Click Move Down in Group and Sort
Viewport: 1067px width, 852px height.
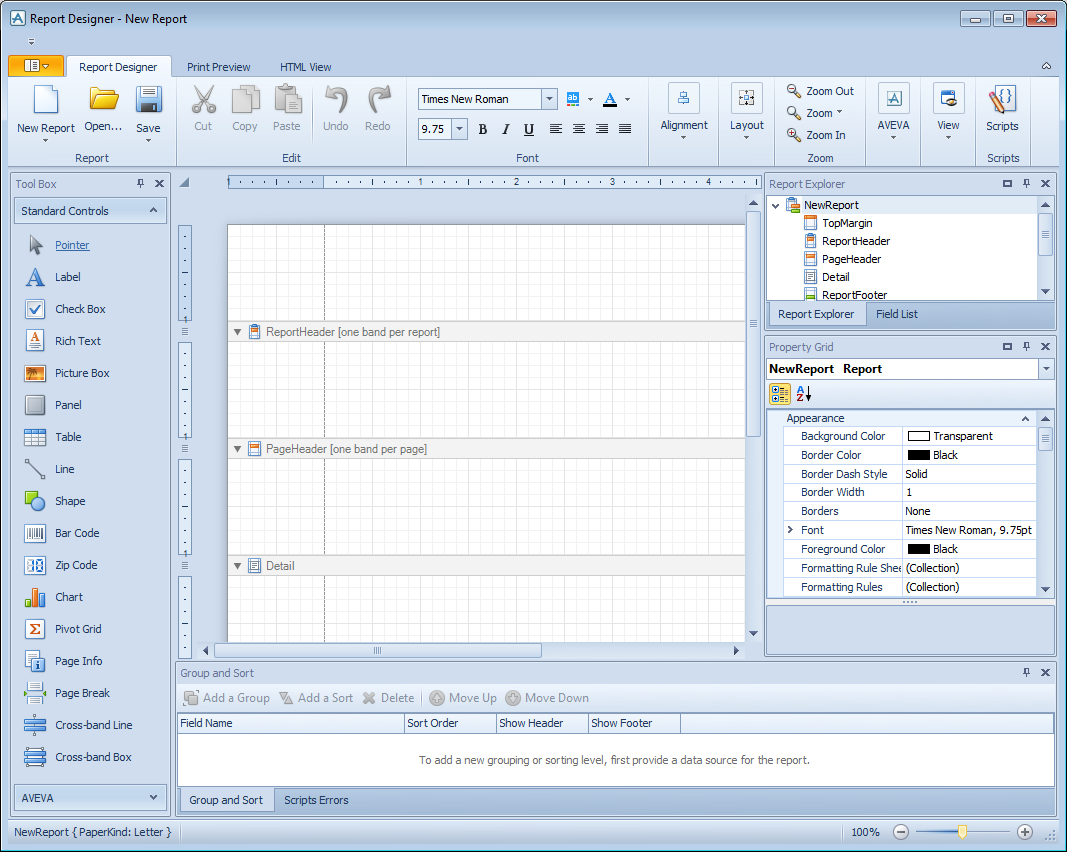[x=547, y=698]
